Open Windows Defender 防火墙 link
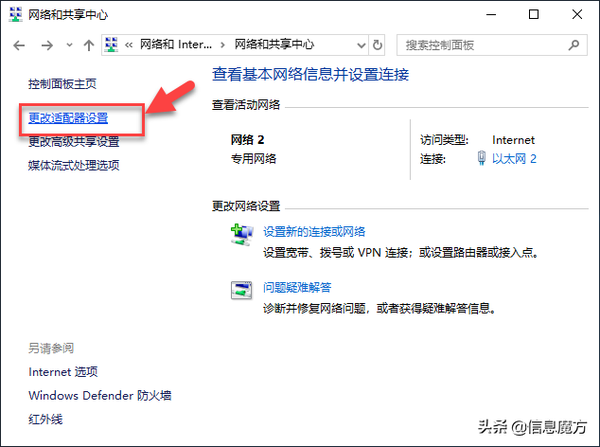This screenshot has height=447, width=600. (100, 395)
